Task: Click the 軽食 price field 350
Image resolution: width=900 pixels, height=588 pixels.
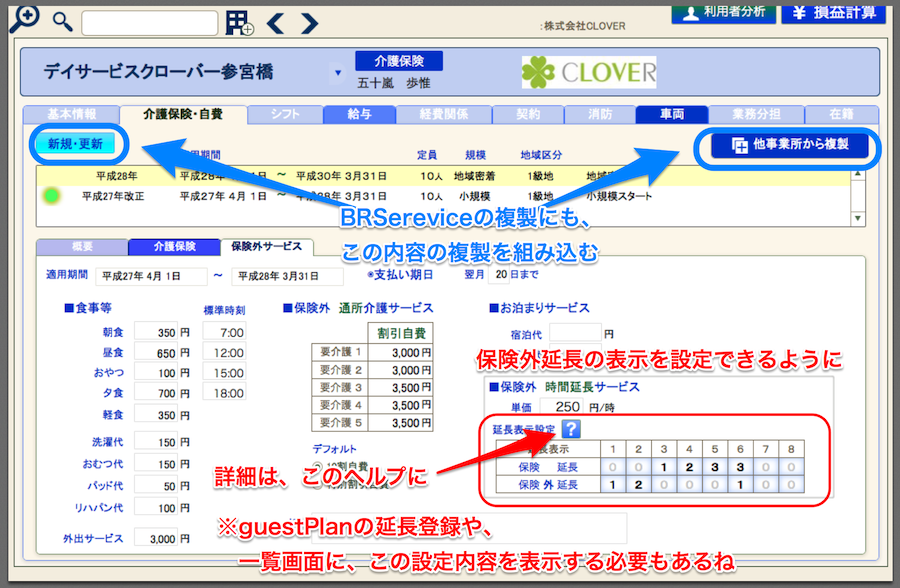Action: (156, 415)
